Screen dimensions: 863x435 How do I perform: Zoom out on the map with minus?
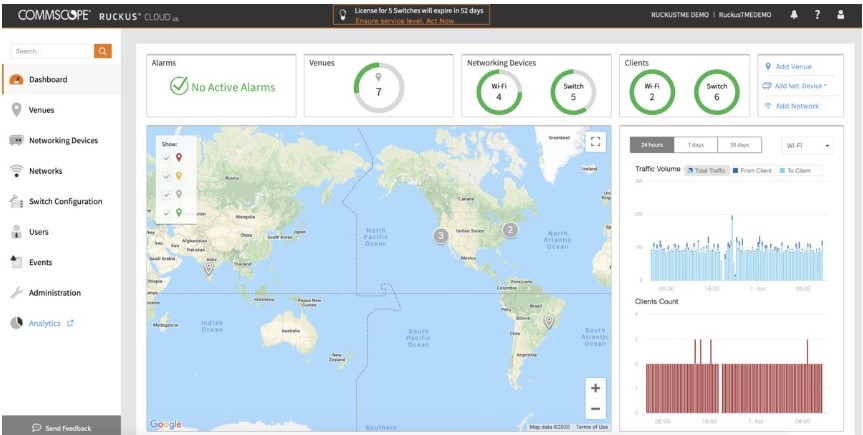click(x=595, y=408)
